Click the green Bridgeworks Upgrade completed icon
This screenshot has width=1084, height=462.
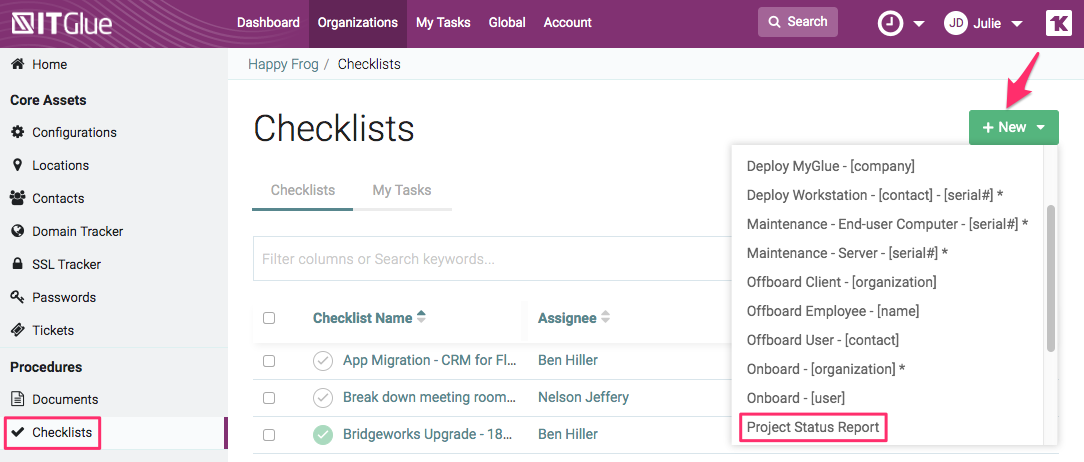323,434
